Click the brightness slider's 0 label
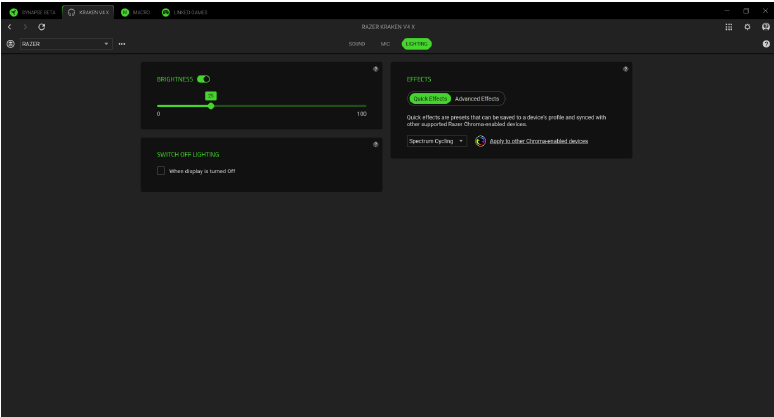Screen dimensions: 774x417 coord(158,114)
